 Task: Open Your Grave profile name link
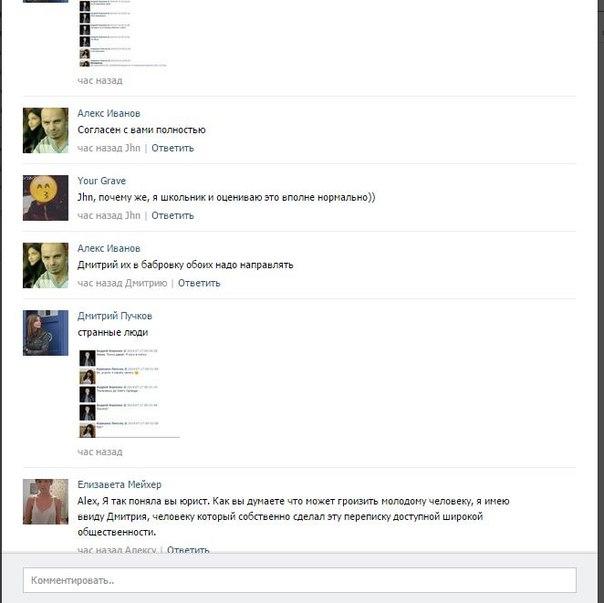tap(101, 181)
